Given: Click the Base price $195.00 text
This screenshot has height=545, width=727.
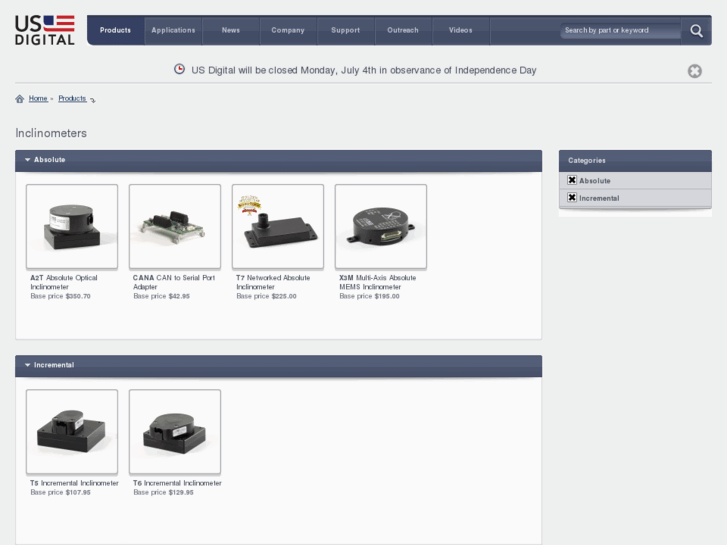Looking at the screenshot, I should point(369,296).
